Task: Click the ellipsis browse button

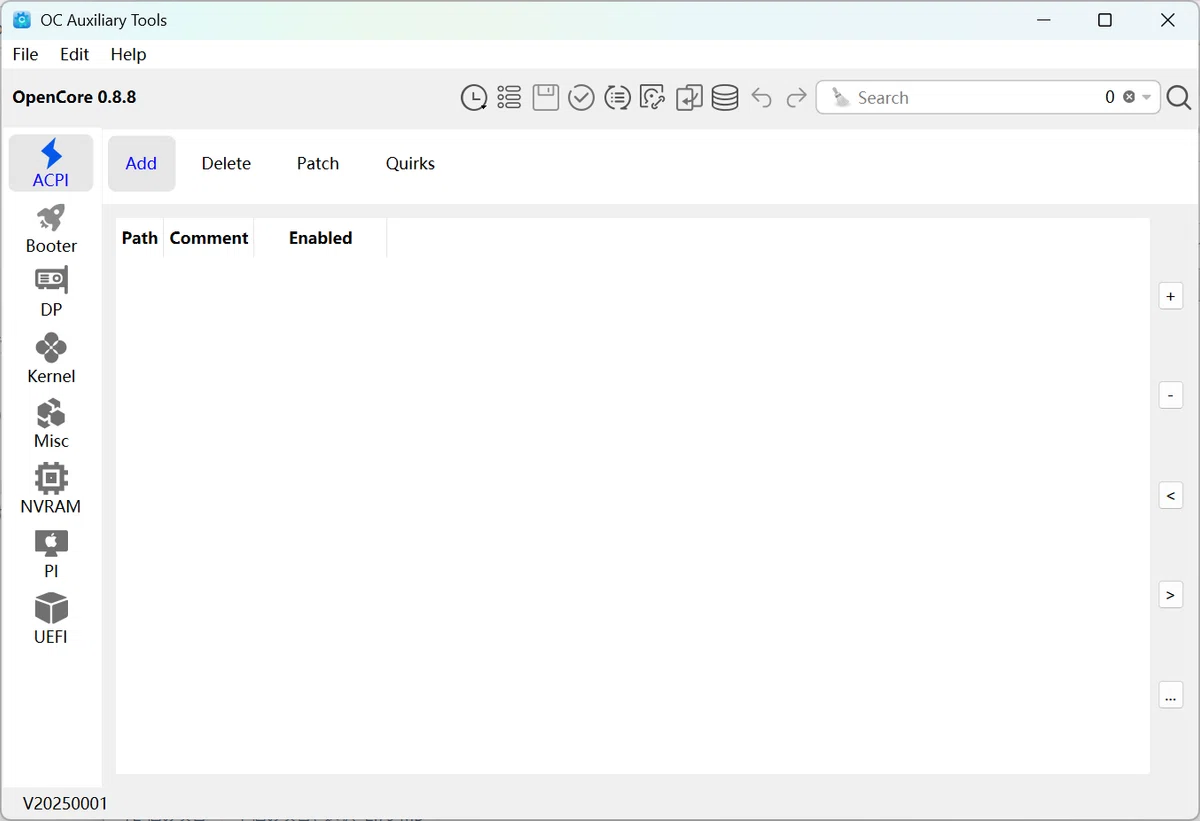Action: tap(1171, 695)
